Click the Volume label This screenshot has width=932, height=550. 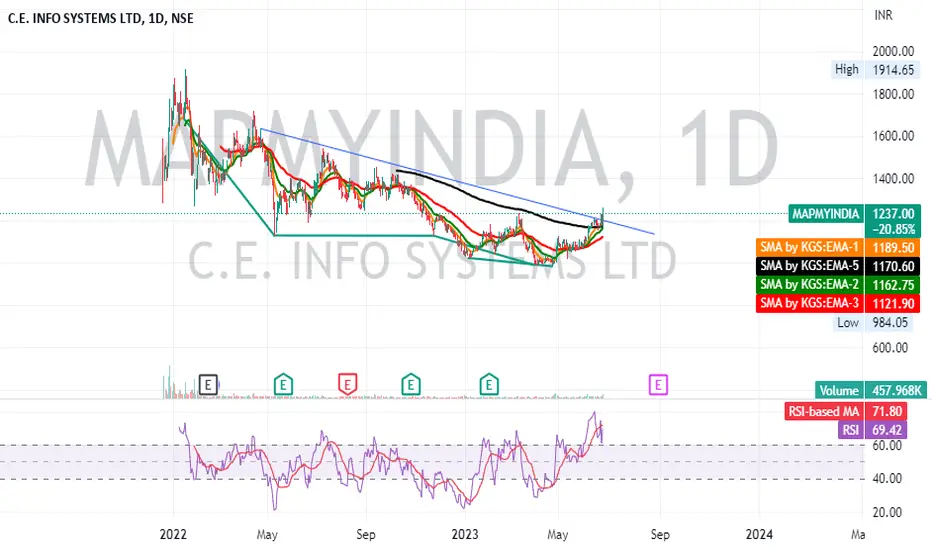(839, 391)
